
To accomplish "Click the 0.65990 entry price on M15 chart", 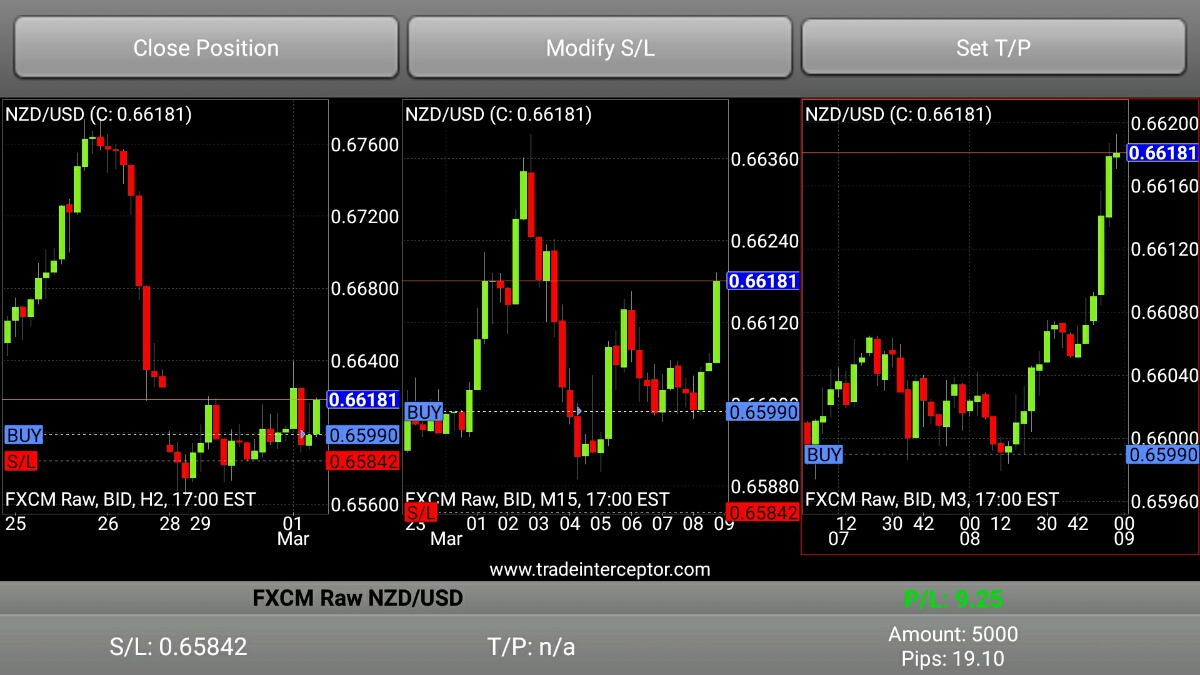I will coord(764,411).
